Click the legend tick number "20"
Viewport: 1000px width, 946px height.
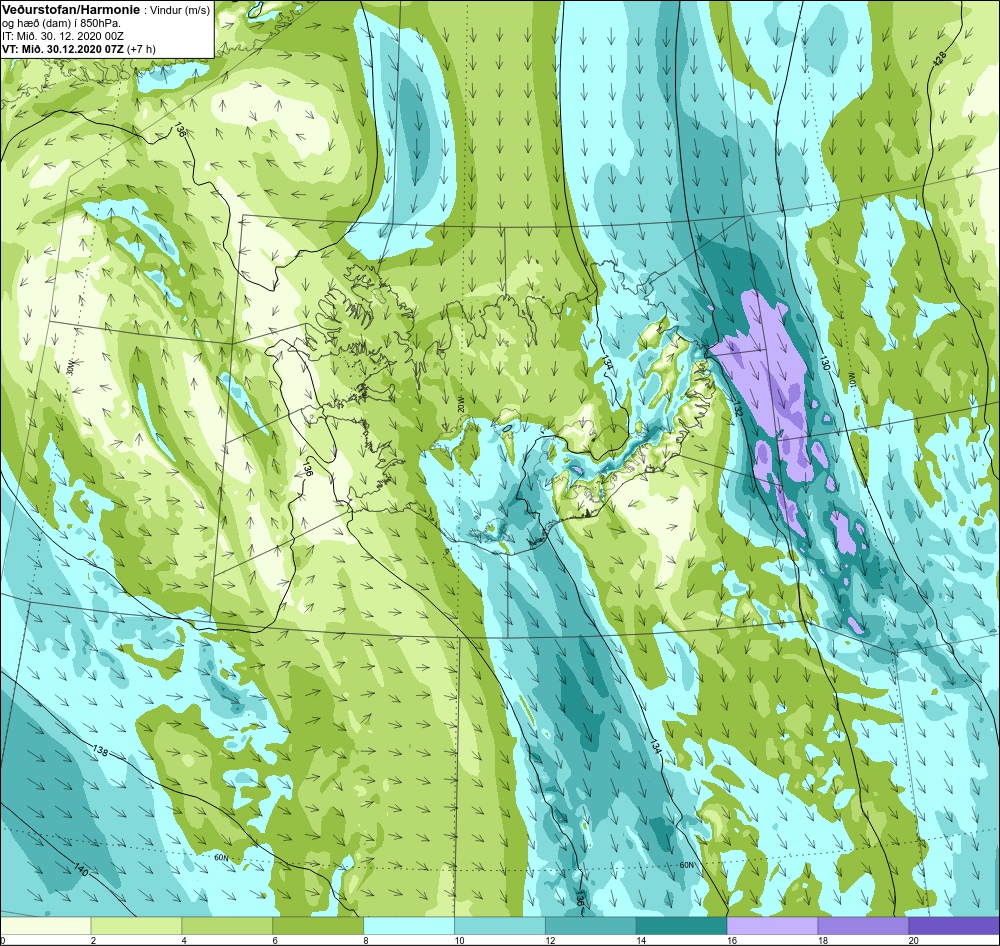click(913, 940)
